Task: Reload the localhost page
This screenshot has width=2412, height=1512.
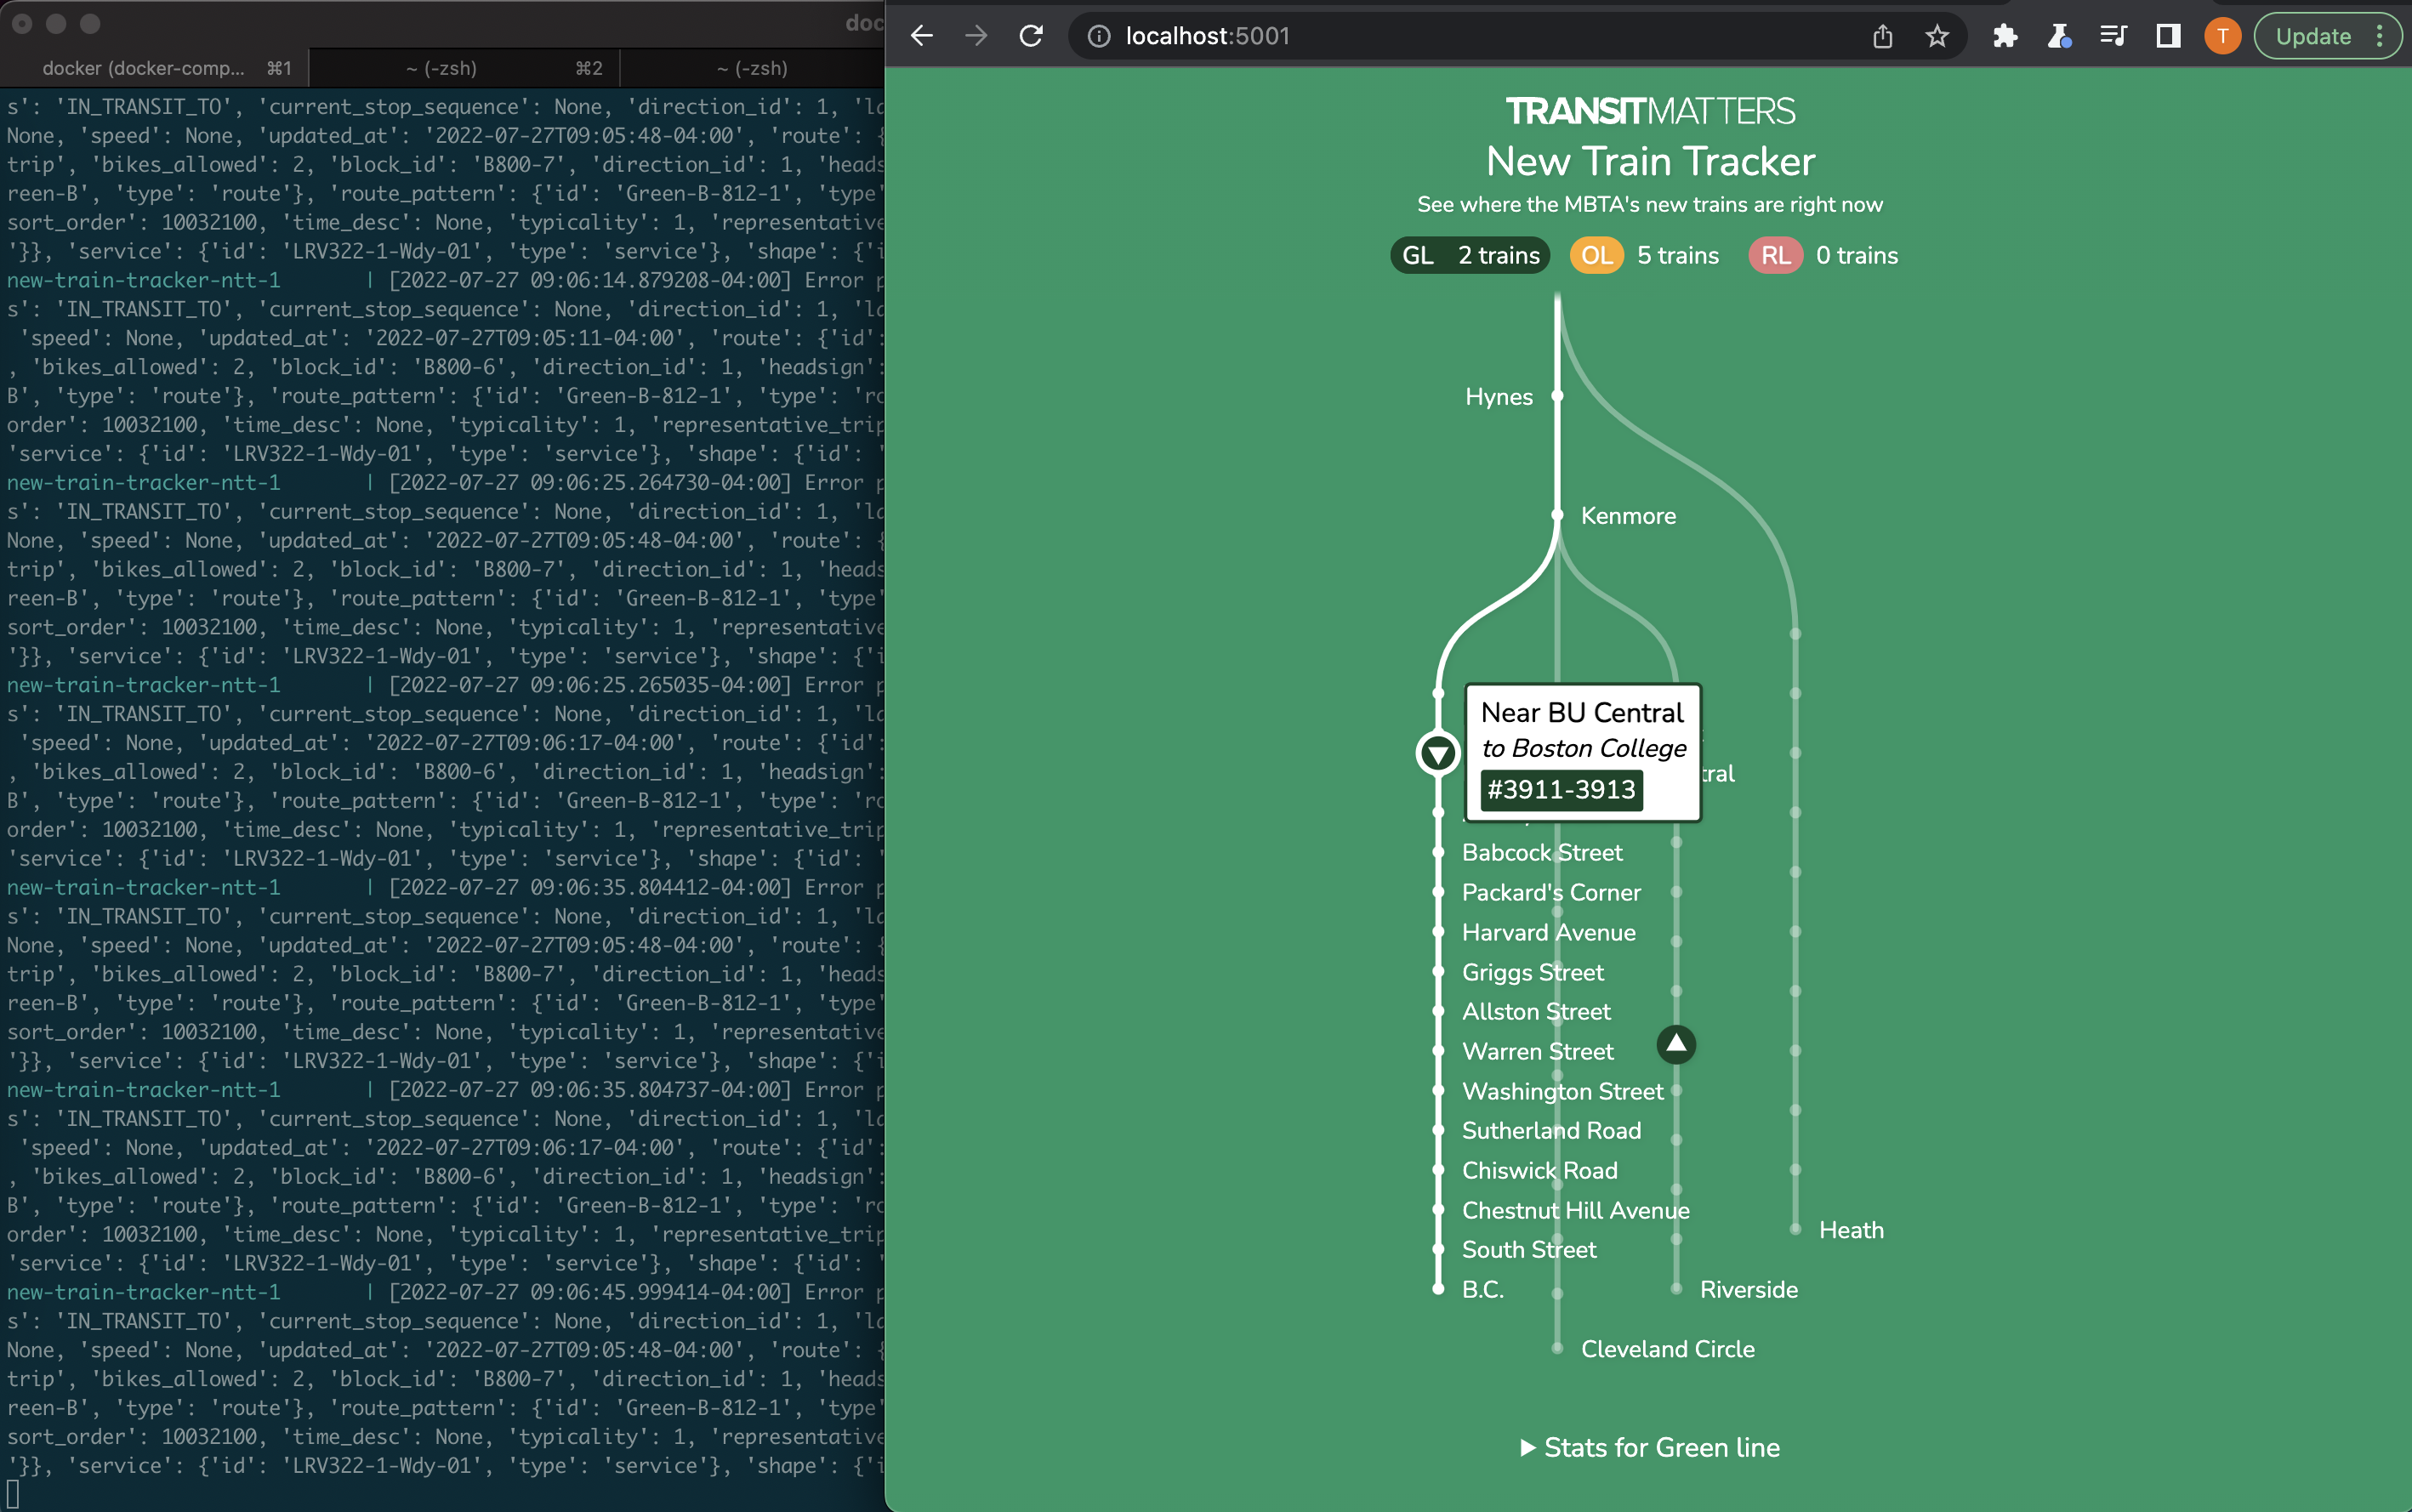Action: 1031,36
